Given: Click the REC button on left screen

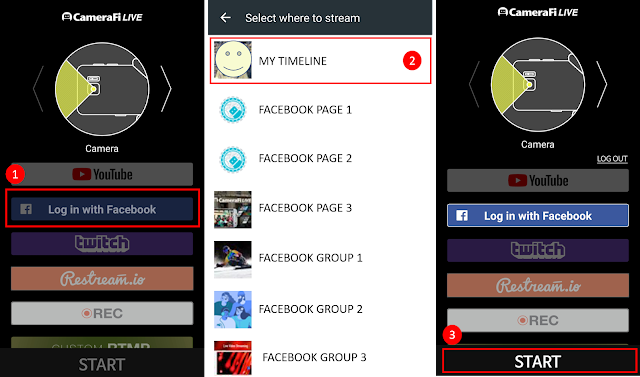Looking at the screenshot, I should click(102, 313).
